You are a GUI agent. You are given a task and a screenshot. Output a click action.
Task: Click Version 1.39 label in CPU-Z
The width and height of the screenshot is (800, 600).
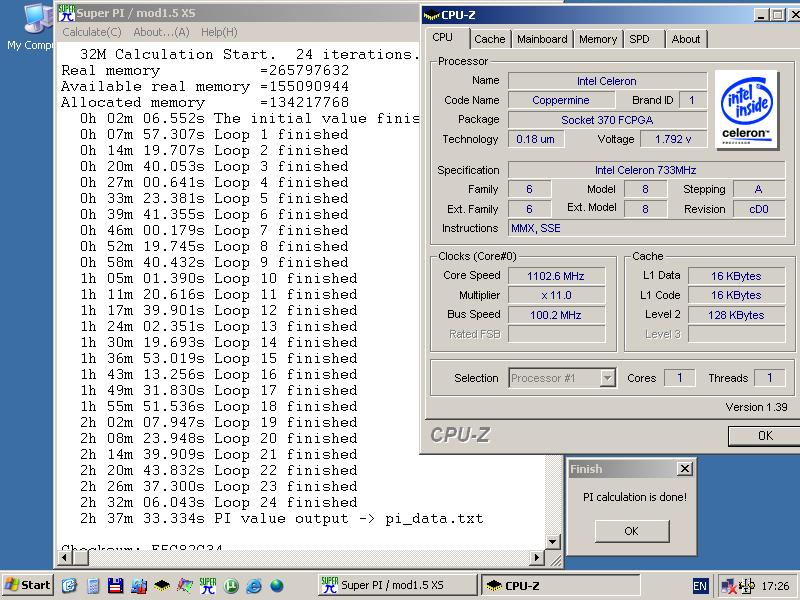(756, 407)
